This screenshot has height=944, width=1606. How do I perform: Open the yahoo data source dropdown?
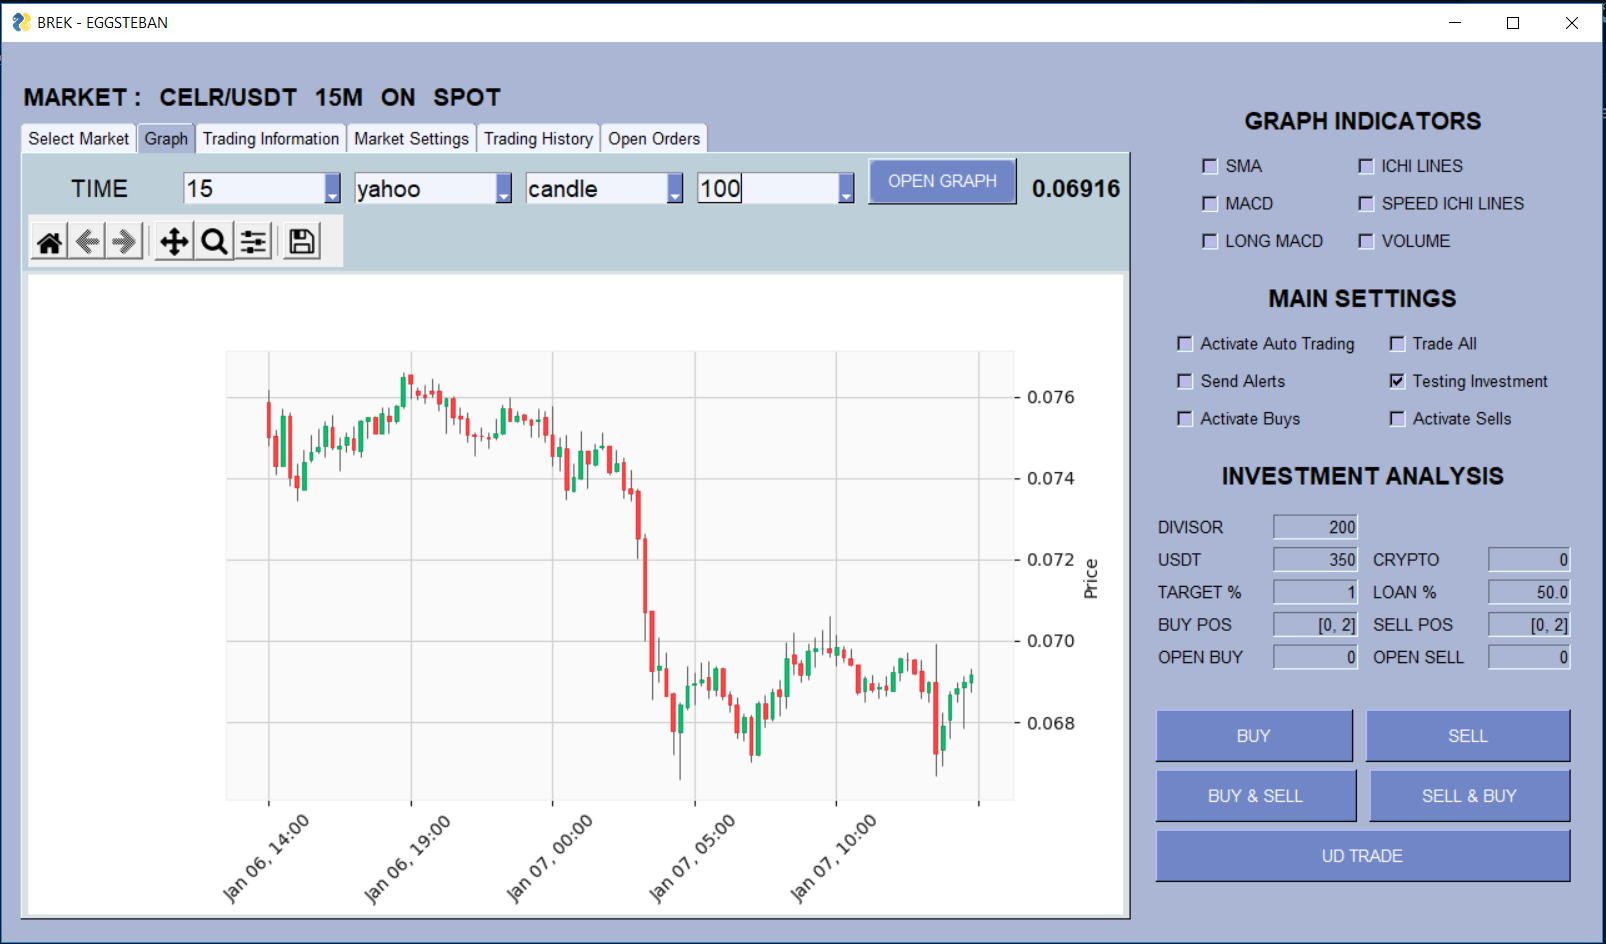[x=504, y=188]
